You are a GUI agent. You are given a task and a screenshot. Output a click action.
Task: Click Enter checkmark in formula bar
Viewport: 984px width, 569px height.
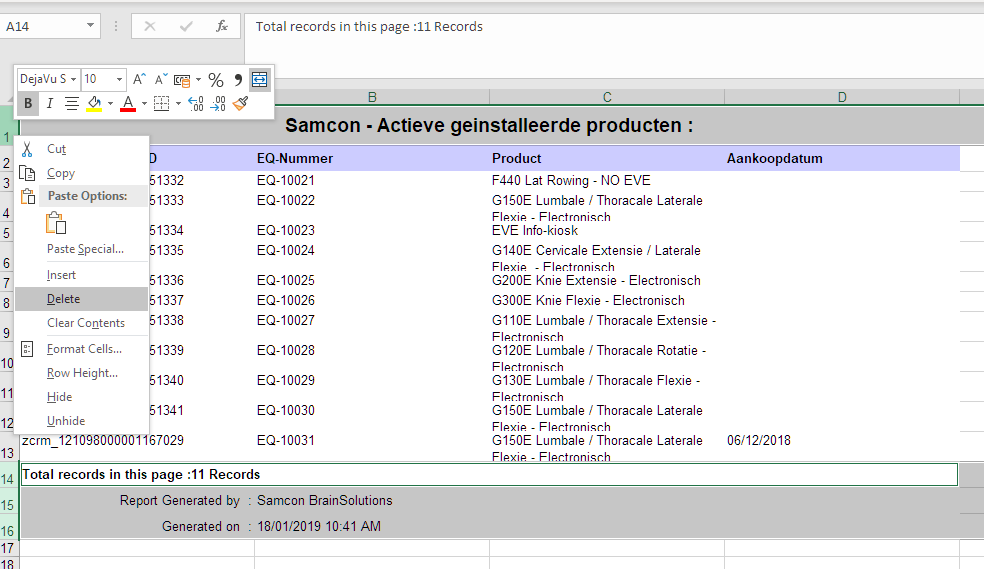(186, 26)
